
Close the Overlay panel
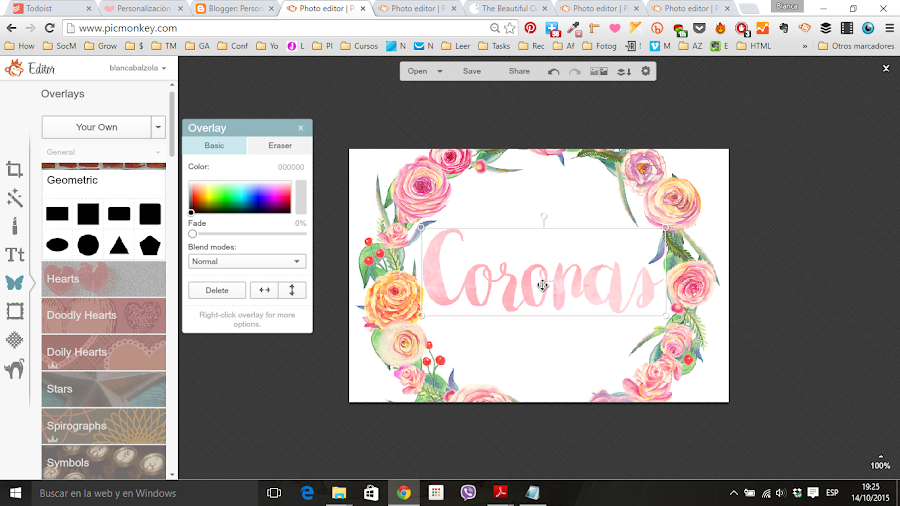coord(301,128)
